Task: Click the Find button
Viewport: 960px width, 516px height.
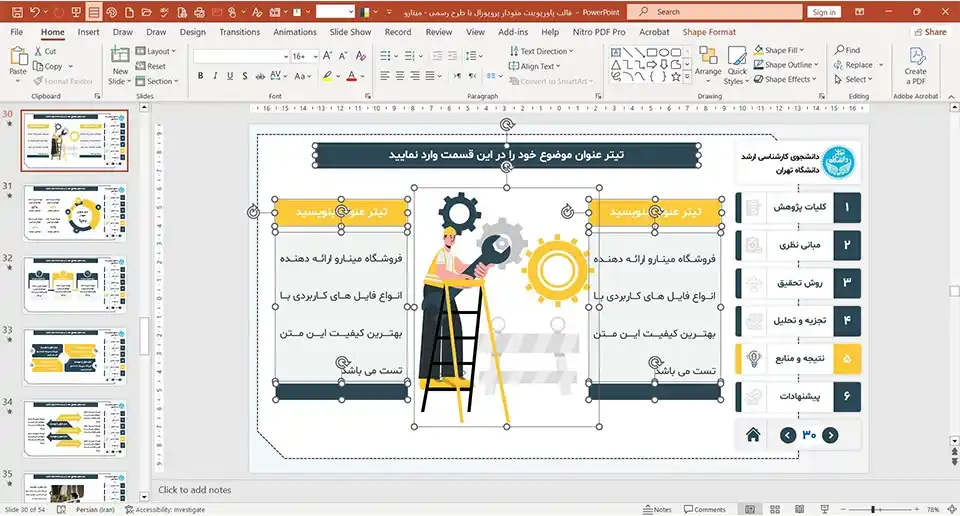Action: 847,50
